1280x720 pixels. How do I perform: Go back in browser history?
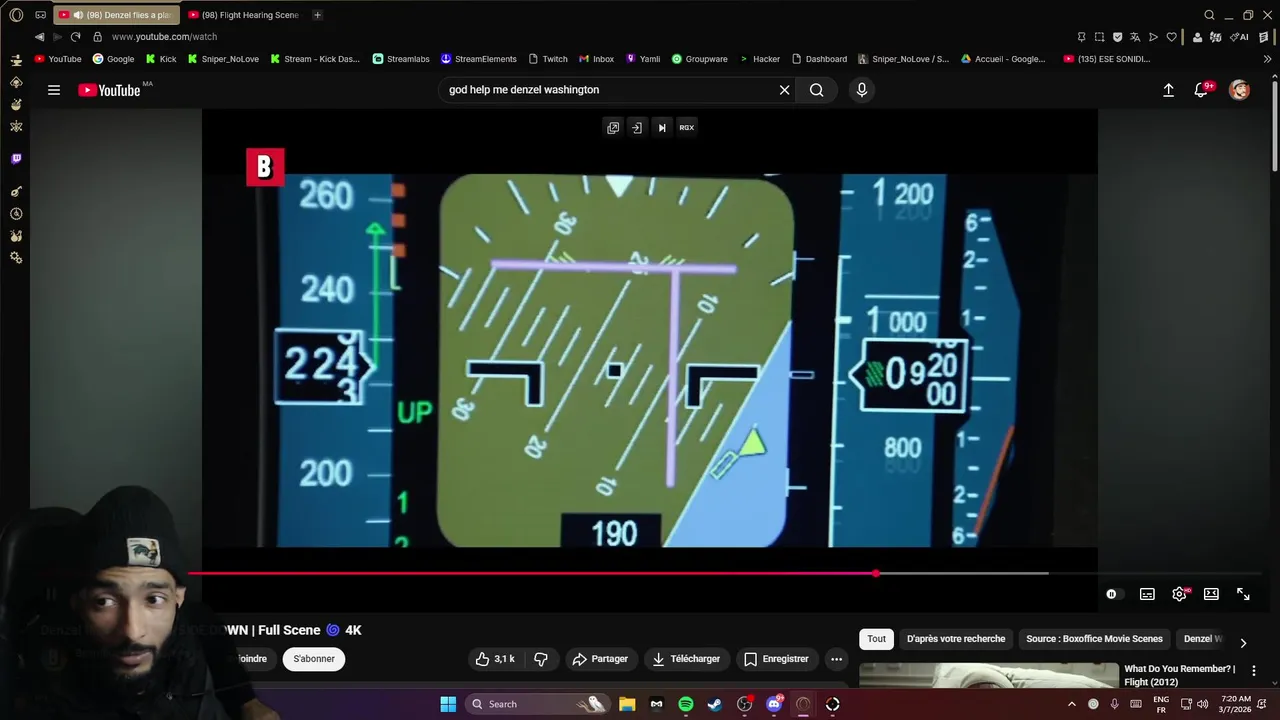39,37
